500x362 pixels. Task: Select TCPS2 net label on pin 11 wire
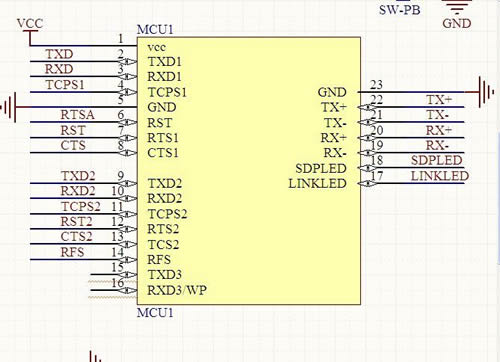click(x=81, y=206)
